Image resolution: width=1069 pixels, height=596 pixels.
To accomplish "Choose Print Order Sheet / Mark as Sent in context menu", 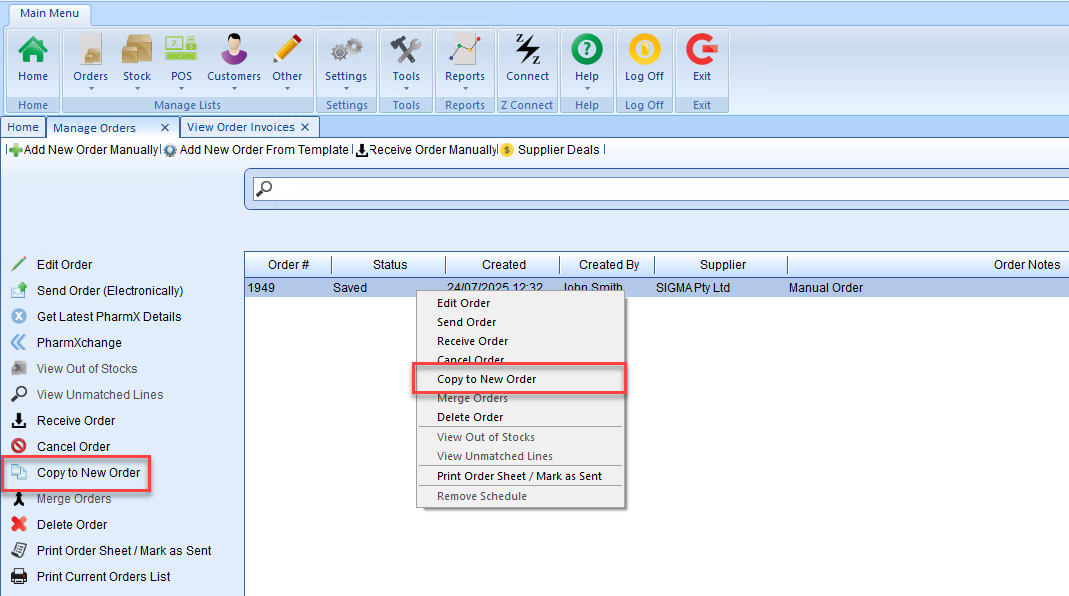I will [519, 476].
